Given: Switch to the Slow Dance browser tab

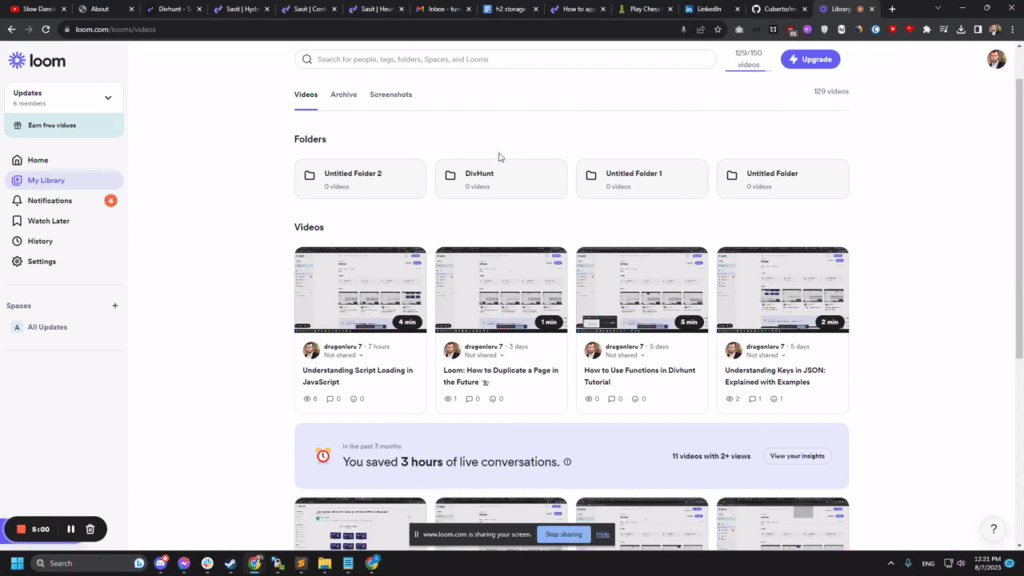Looking at the screenshot, I should 37,9.
